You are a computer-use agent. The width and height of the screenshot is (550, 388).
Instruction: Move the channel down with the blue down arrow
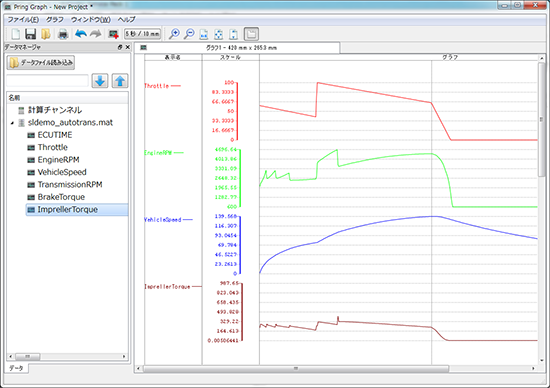tap(100, 81)
